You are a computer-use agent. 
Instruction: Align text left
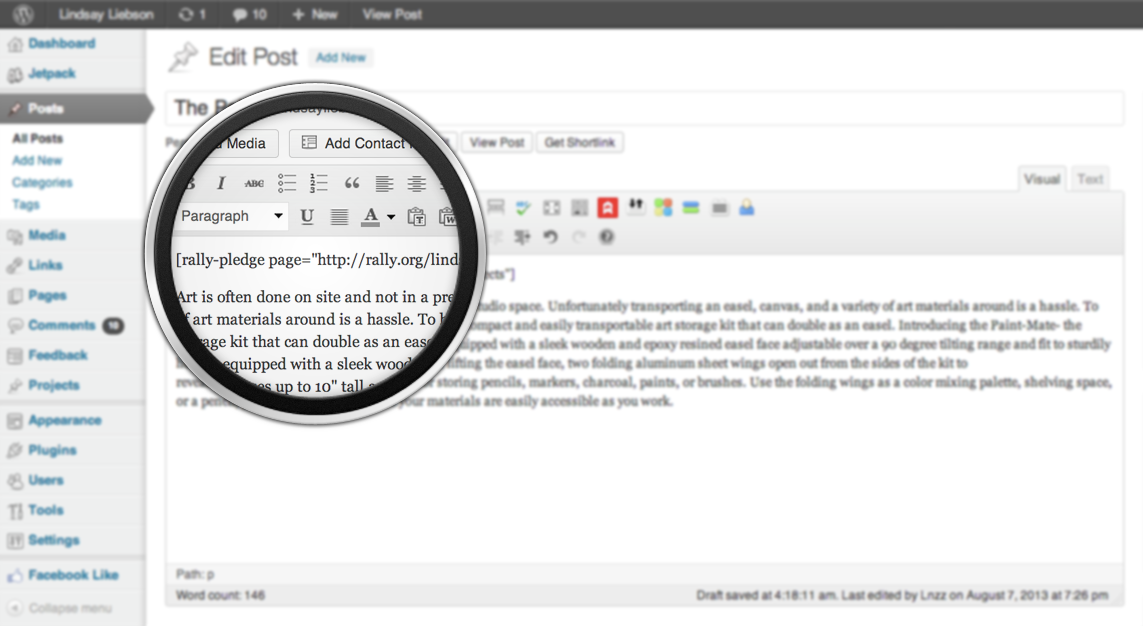tap(384, 184)
